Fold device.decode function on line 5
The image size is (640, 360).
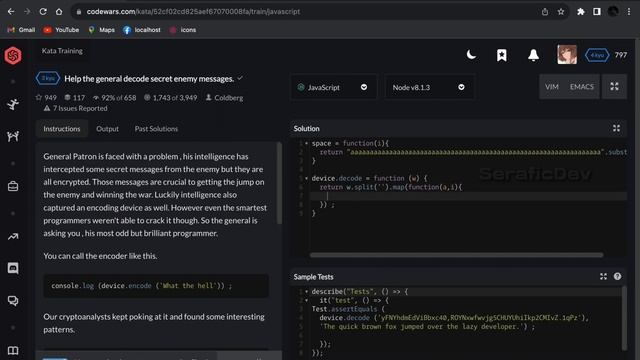[307, 178]
